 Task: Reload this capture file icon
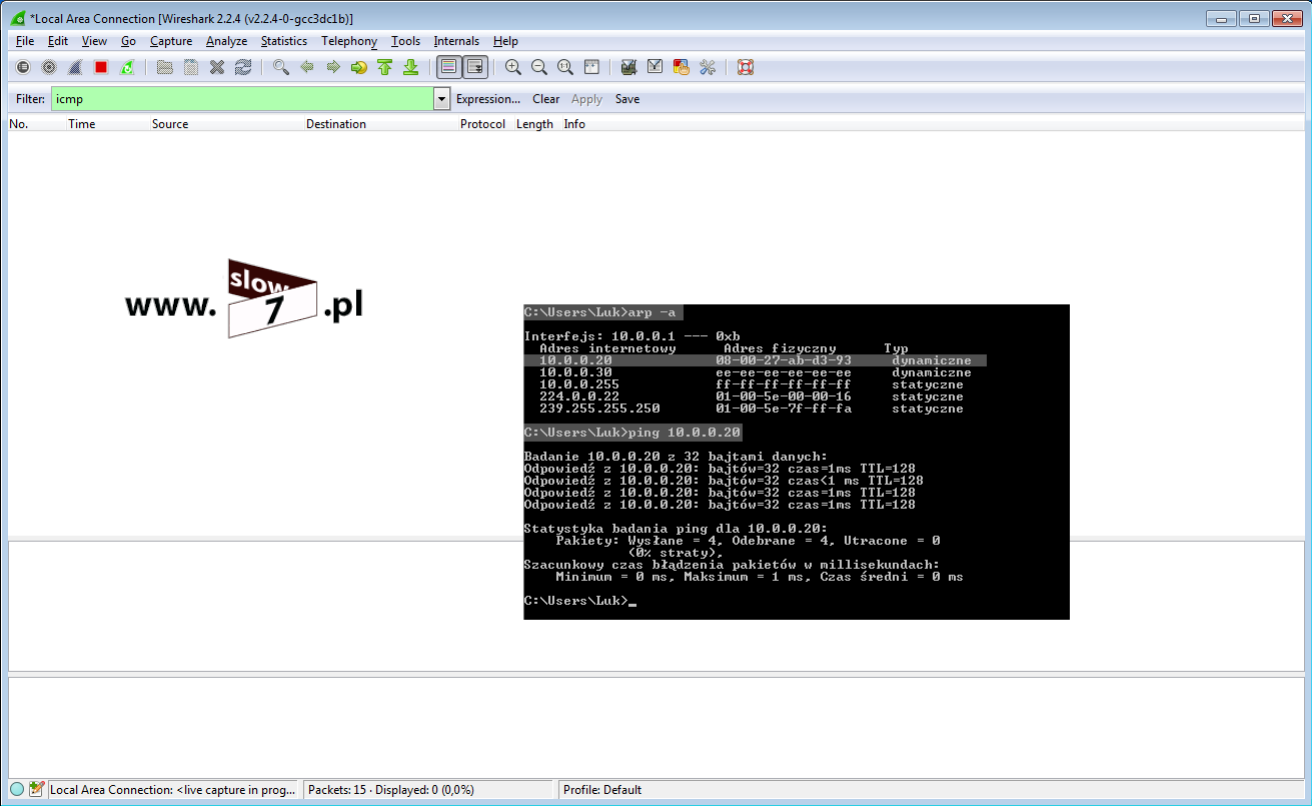pos(243,67)
